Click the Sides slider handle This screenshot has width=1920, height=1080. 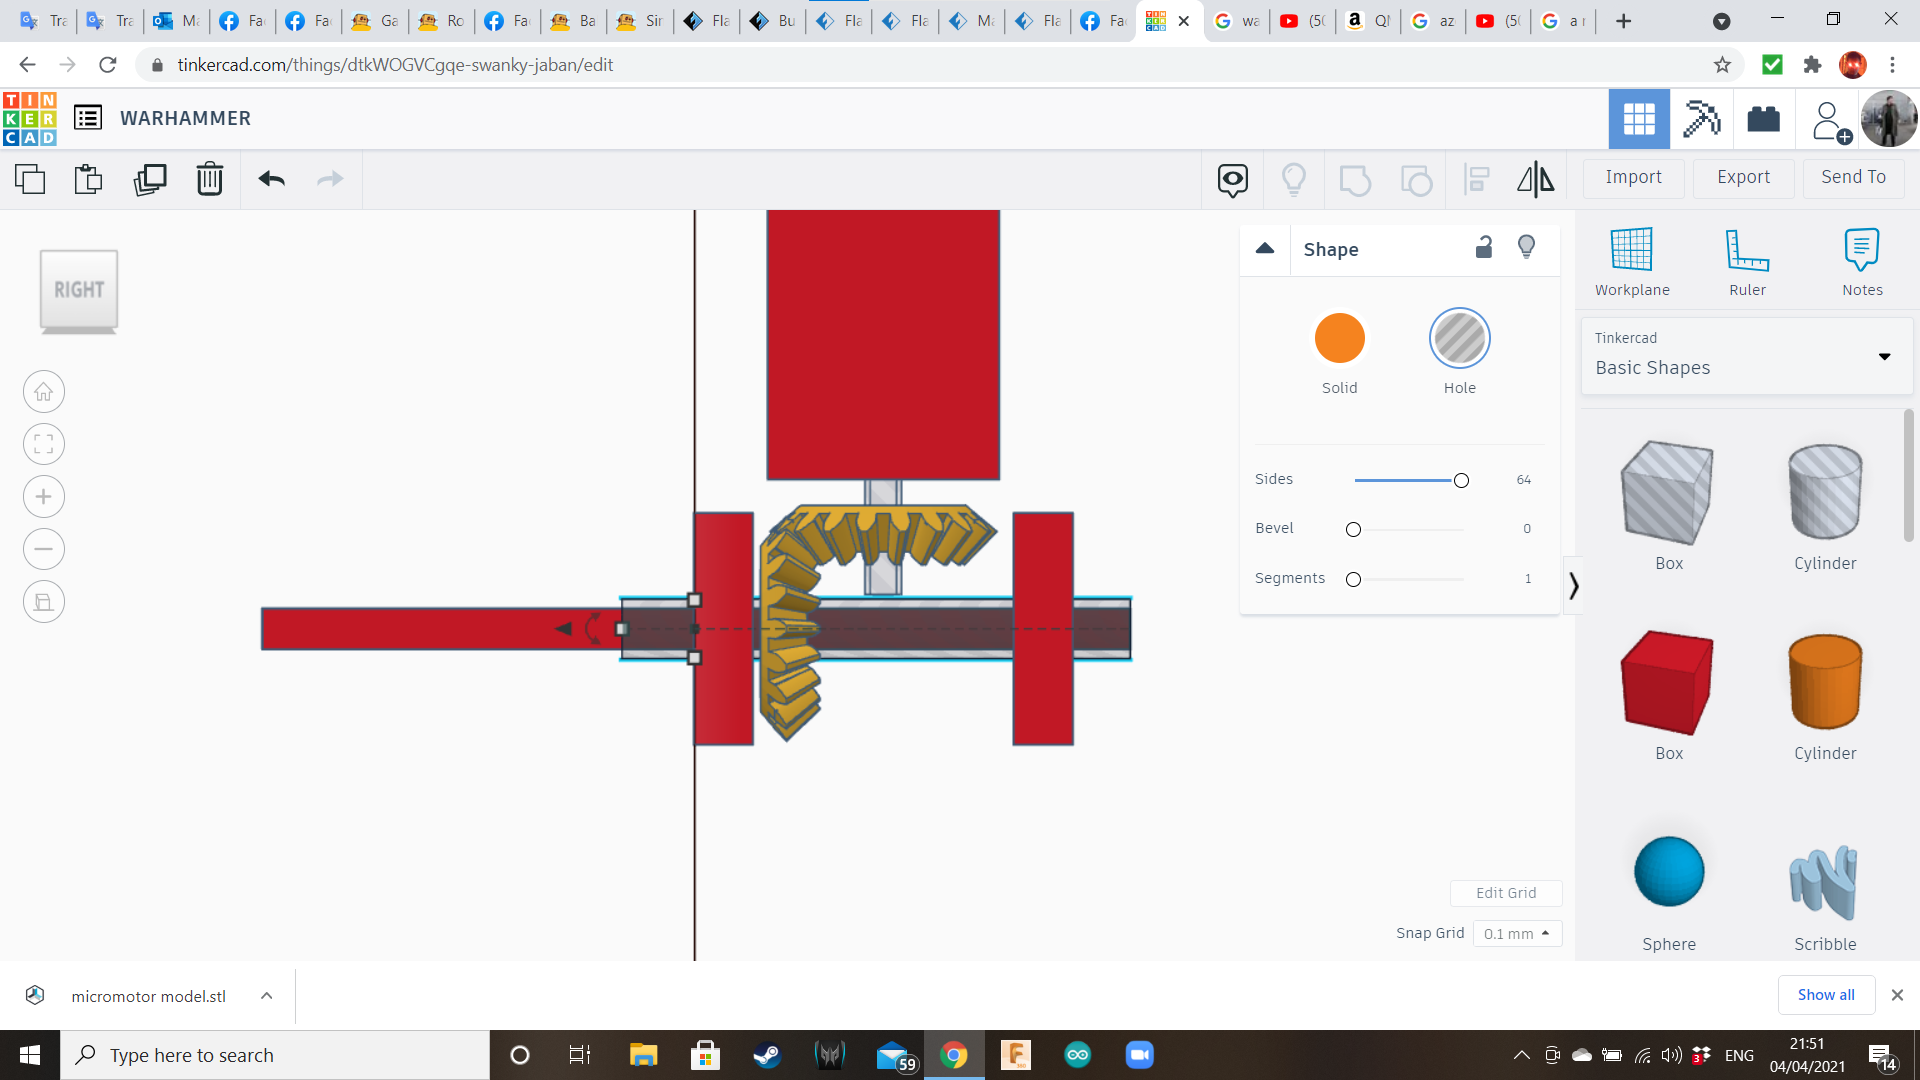(1461, 480)
